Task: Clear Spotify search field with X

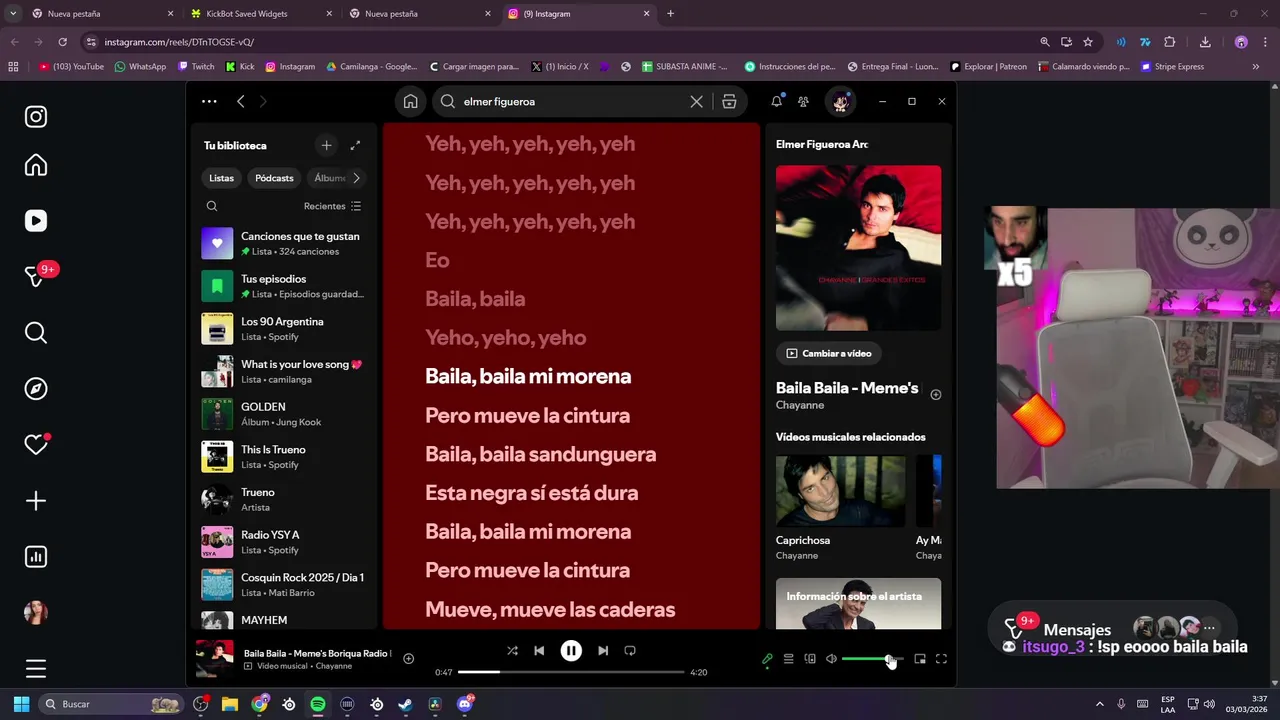Action: 697,101
